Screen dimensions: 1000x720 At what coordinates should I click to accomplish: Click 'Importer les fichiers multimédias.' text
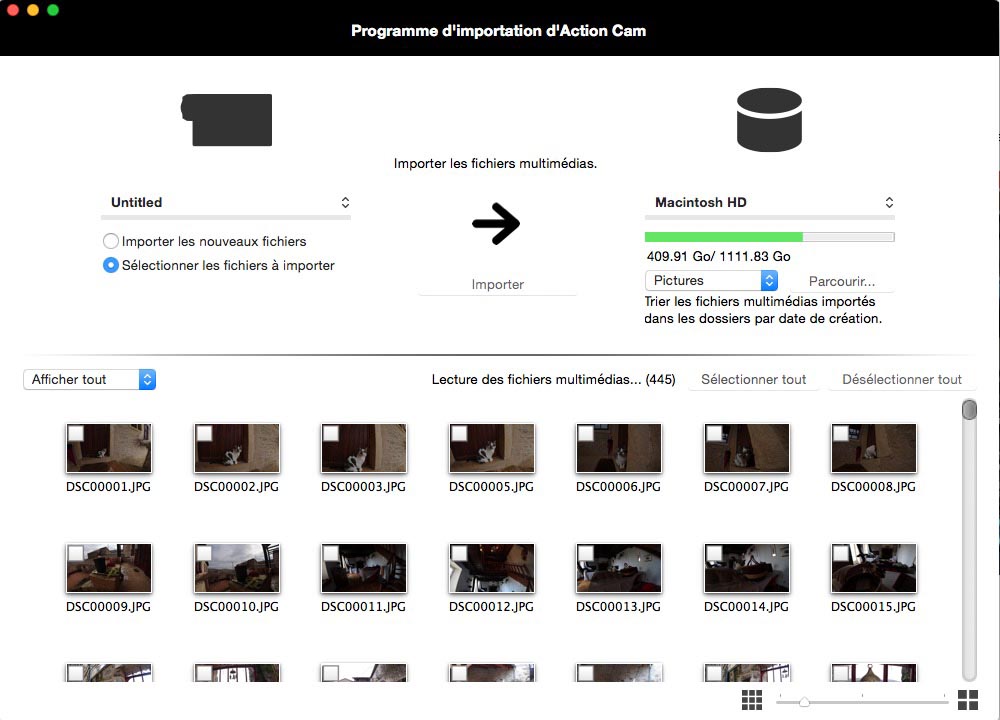(496, 164)
